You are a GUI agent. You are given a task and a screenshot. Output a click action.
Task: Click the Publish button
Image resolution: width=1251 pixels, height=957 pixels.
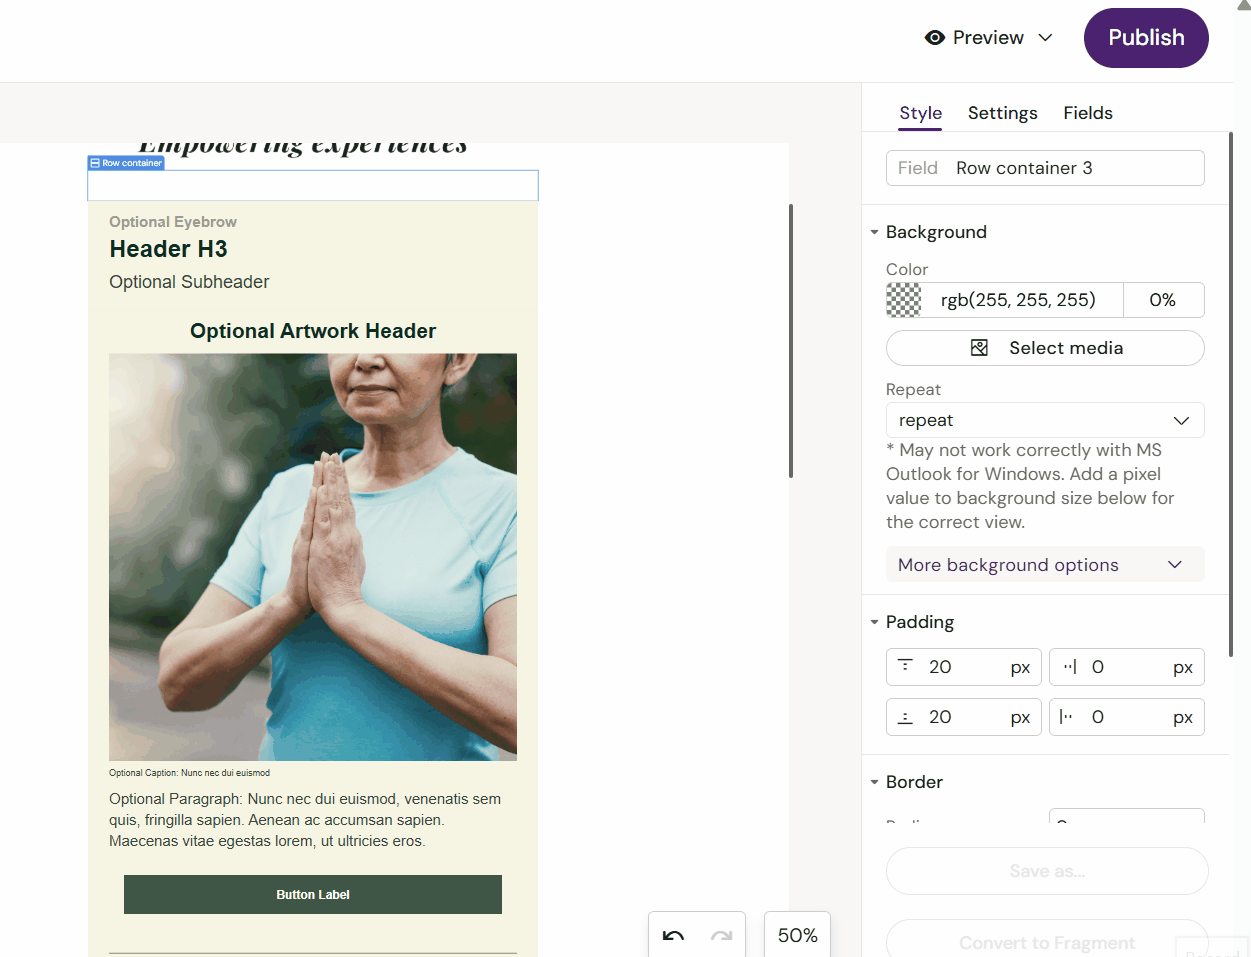(1145, 38)
